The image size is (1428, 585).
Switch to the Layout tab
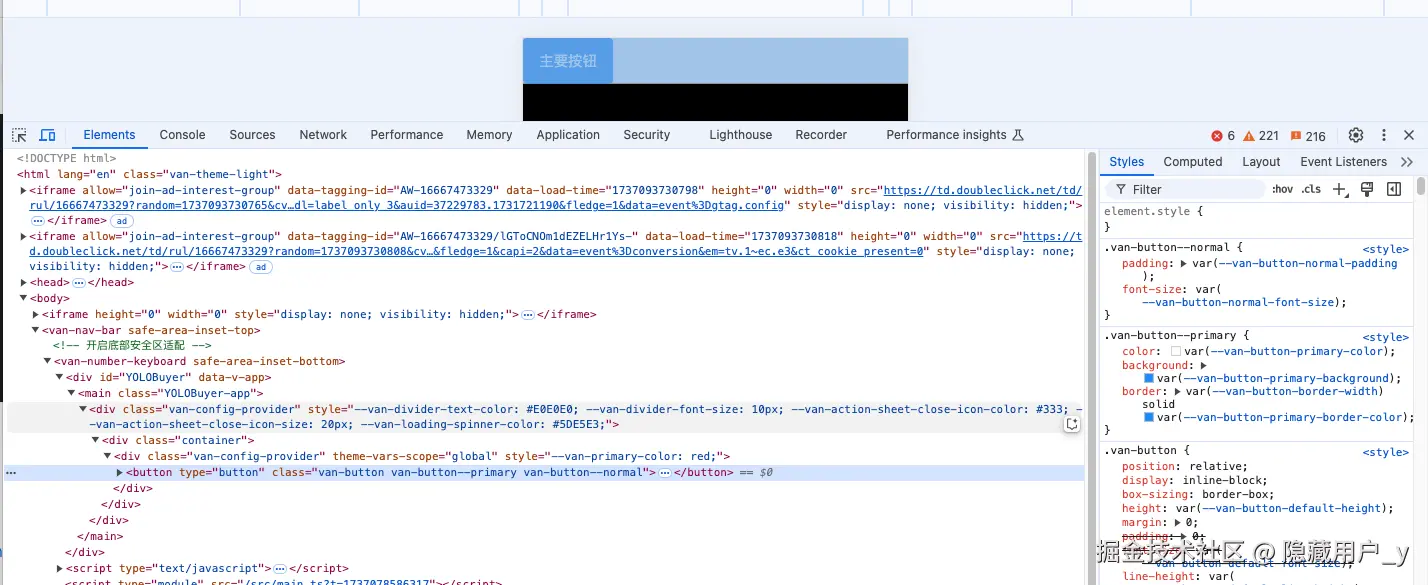[x=1261, y=162]
